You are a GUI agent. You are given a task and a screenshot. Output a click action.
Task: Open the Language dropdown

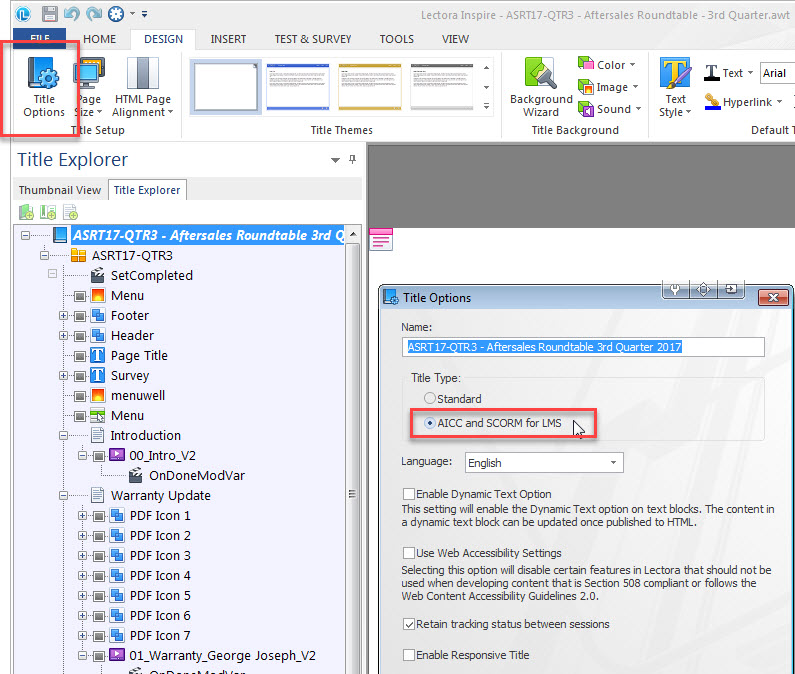click(x=544, y=463)
